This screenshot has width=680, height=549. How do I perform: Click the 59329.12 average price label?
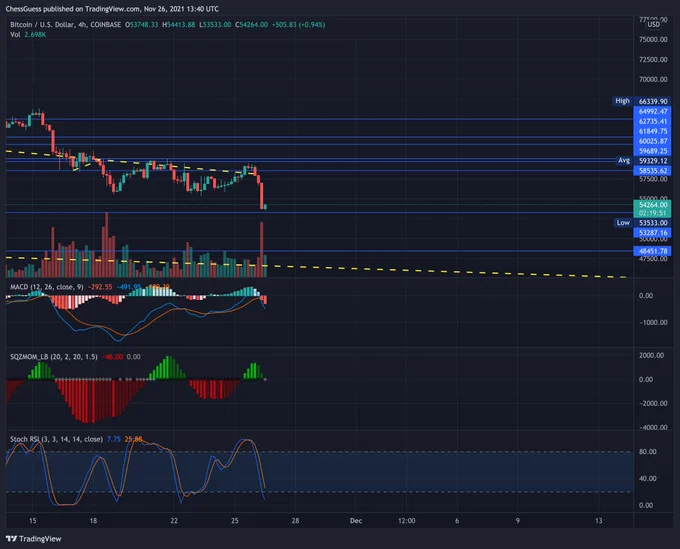coord(653,161)
